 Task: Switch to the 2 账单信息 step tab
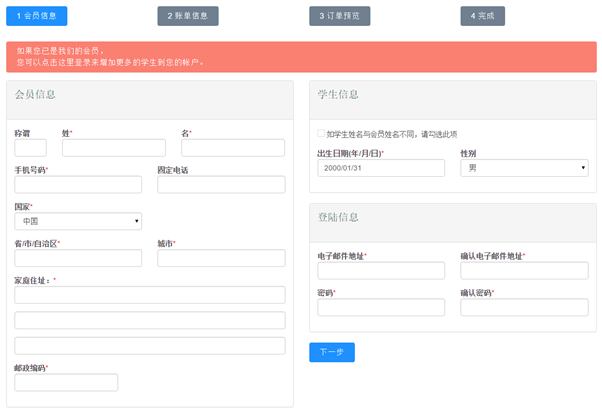187,16
